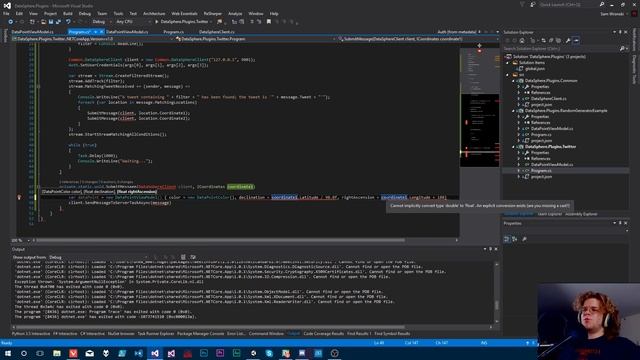Screen dimensions: 640x360
Task: Open Visual Studio Code from taskbar
Action: (x=138, y=353)
